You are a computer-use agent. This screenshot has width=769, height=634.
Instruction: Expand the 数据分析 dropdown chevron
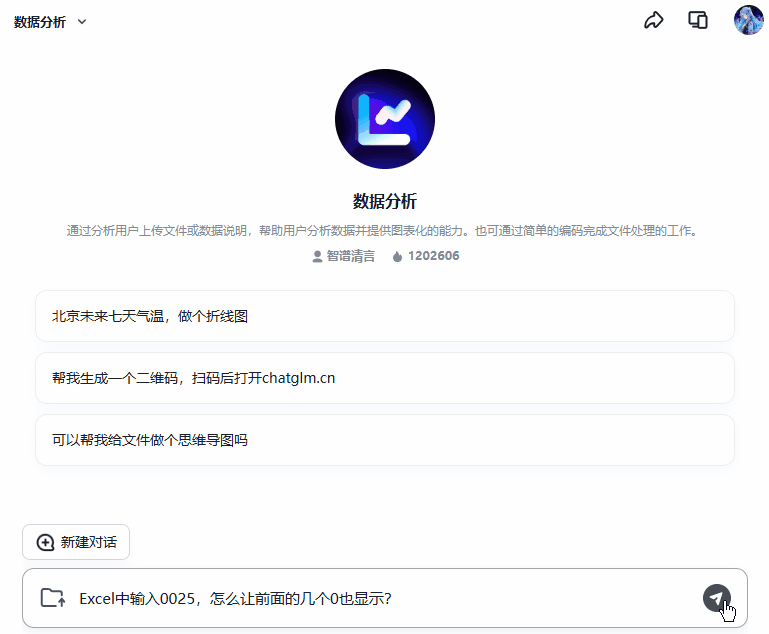tap(82, 22)
